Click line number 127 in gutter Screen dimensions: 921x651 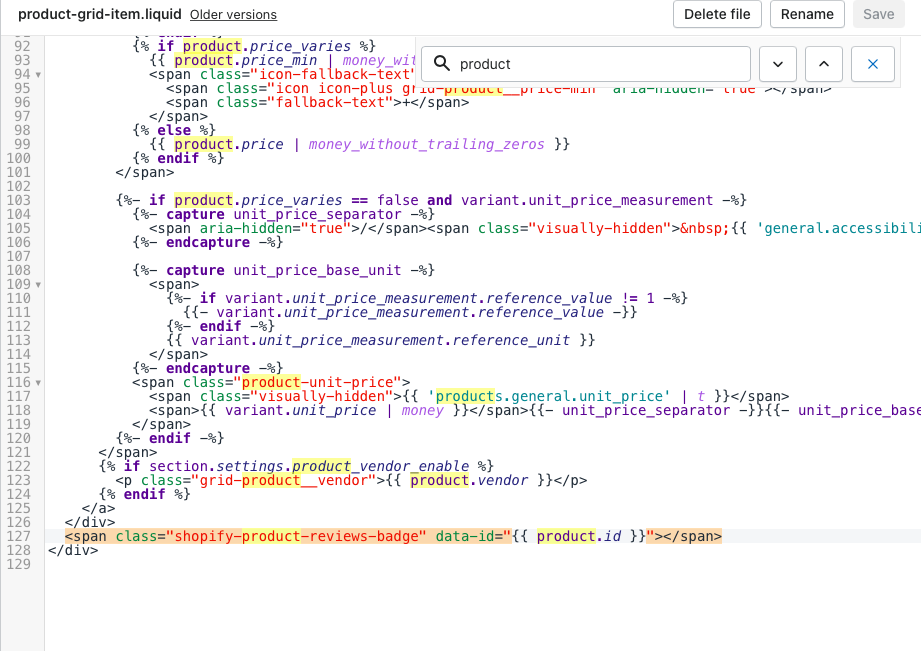pos(19,536)
